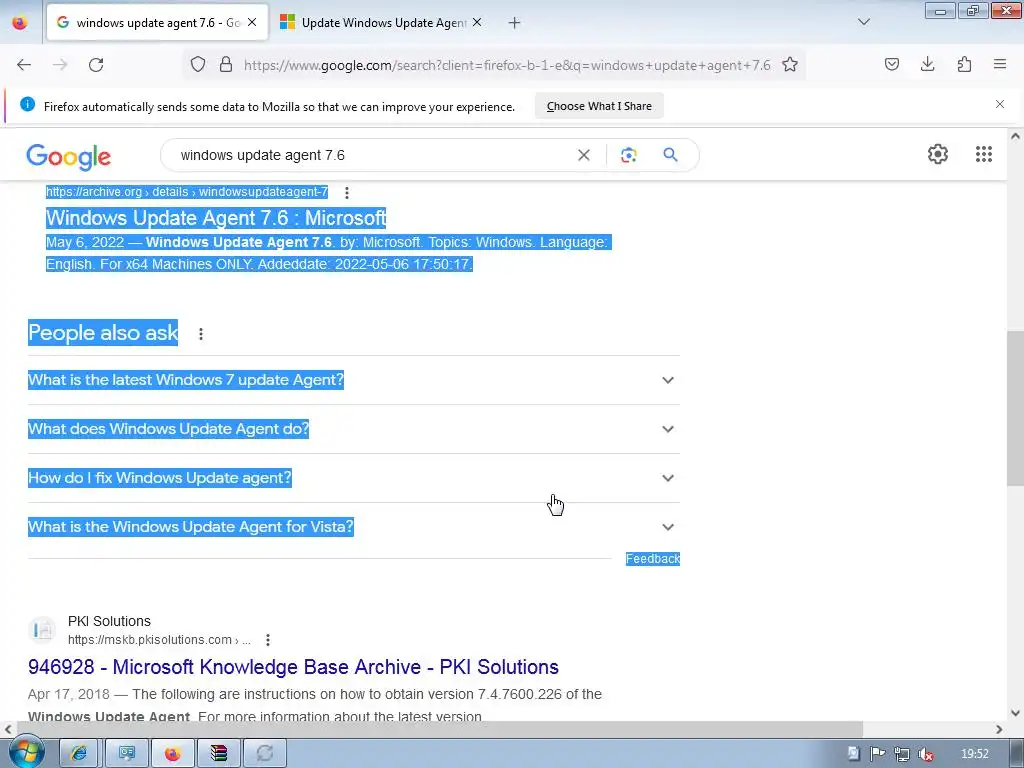This screenshot has width=1024, height=768.
Task: Expand What is the latest Windows 7 update Agent
Action: [353, 380]
